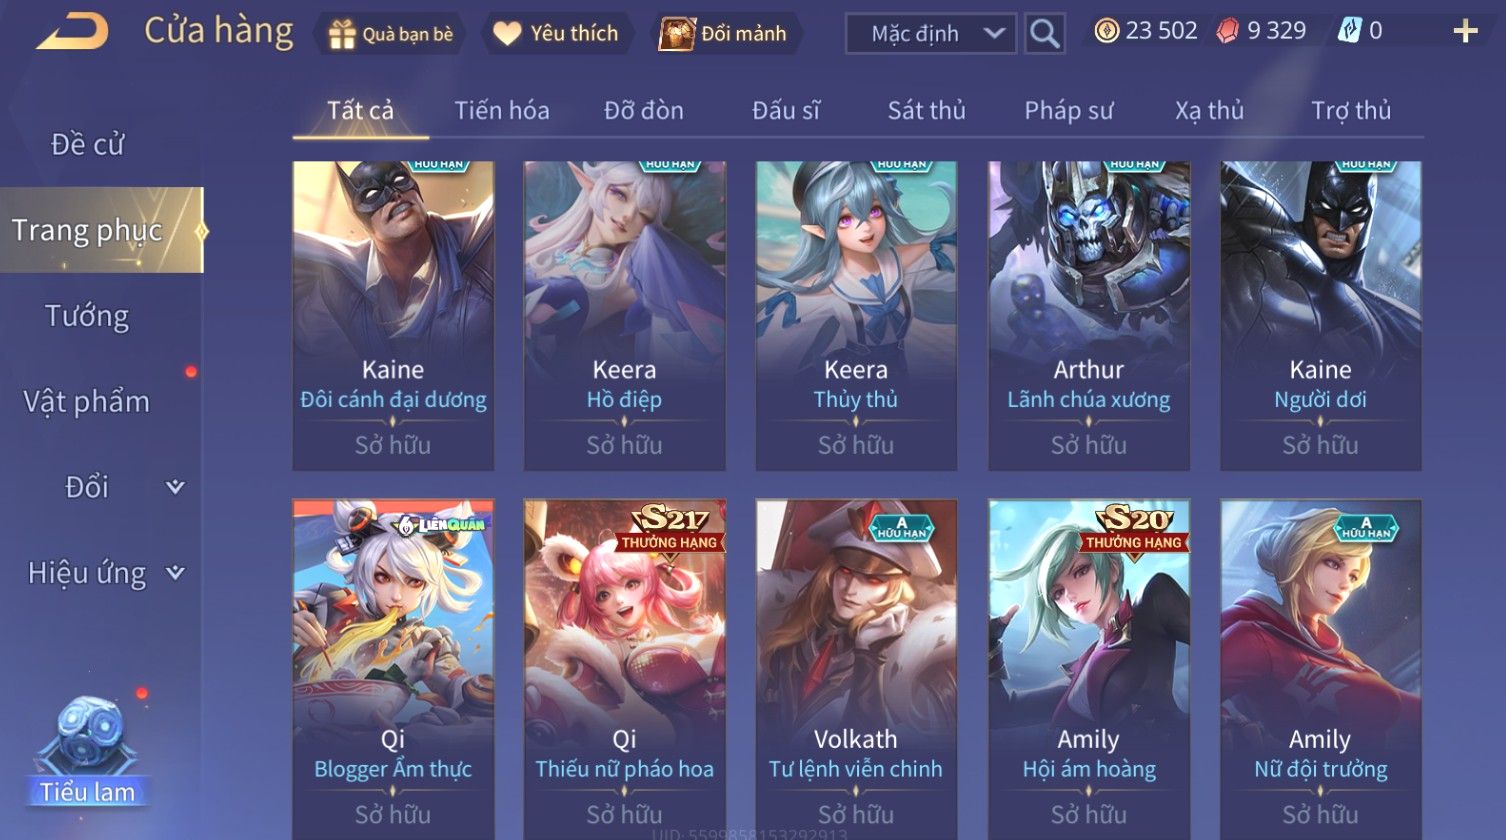Click the golden back arrow icon
This screenshot has height=840, width=1506.
(73, 32)
